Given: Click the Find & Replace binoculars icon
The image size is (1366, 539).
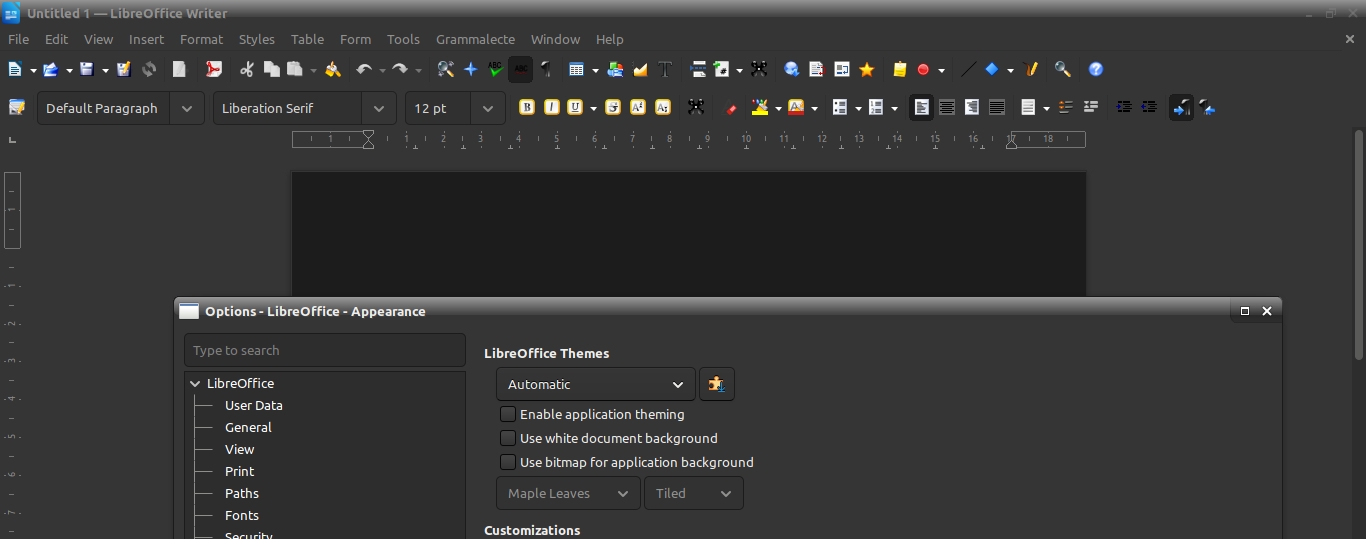Looking at the screenshot, I should [446, 70].
